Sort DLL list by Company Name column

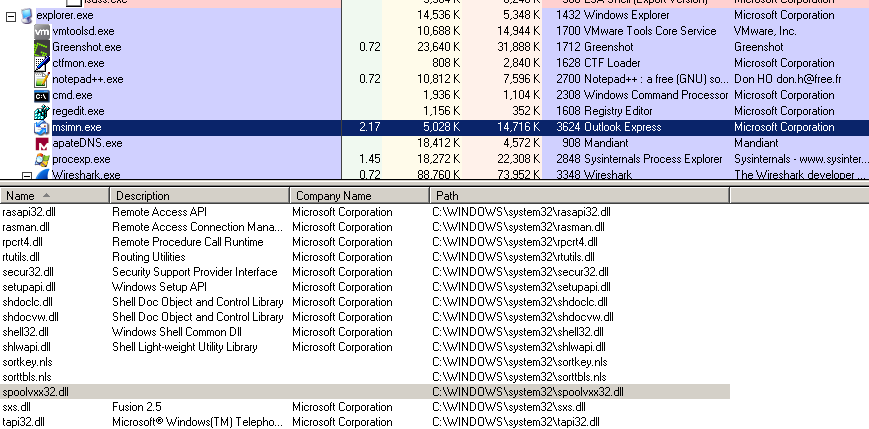tap(359, 195)
